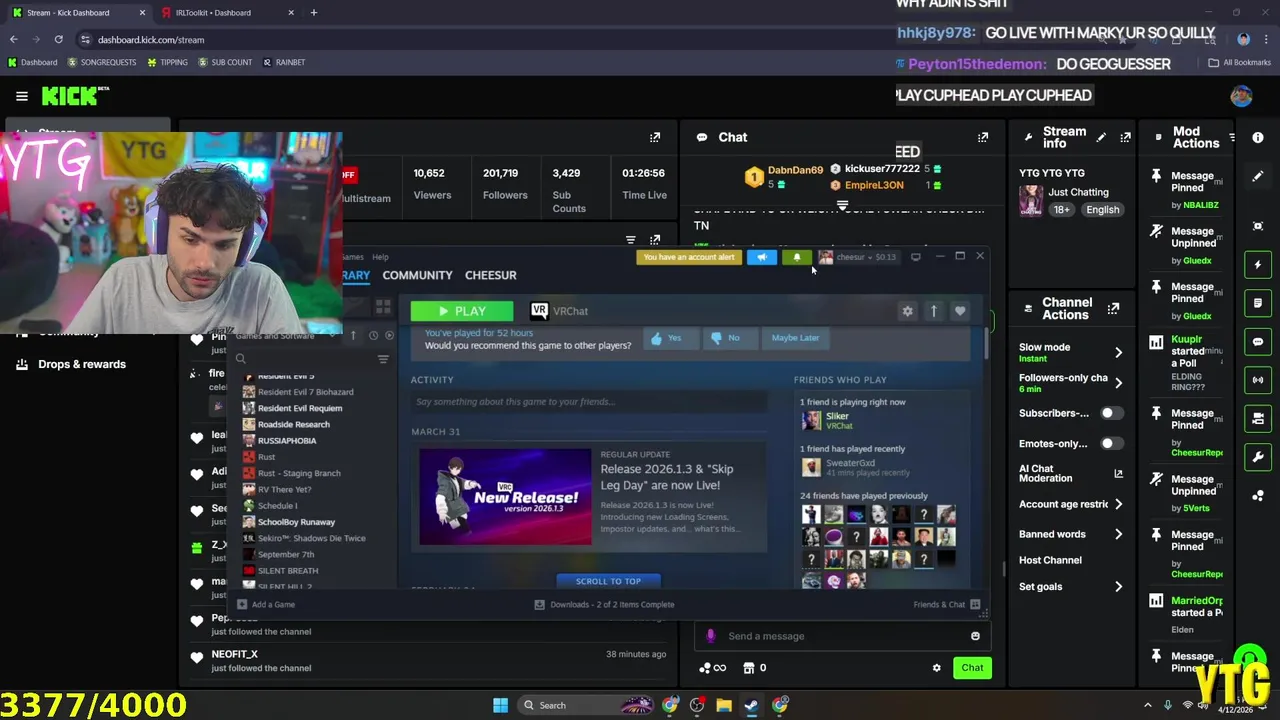The width and height of the screenshot is (1280, 720).
Task: Click the info icon in right sidebar
Action: pyautogui.click(x=1258, y=137)
